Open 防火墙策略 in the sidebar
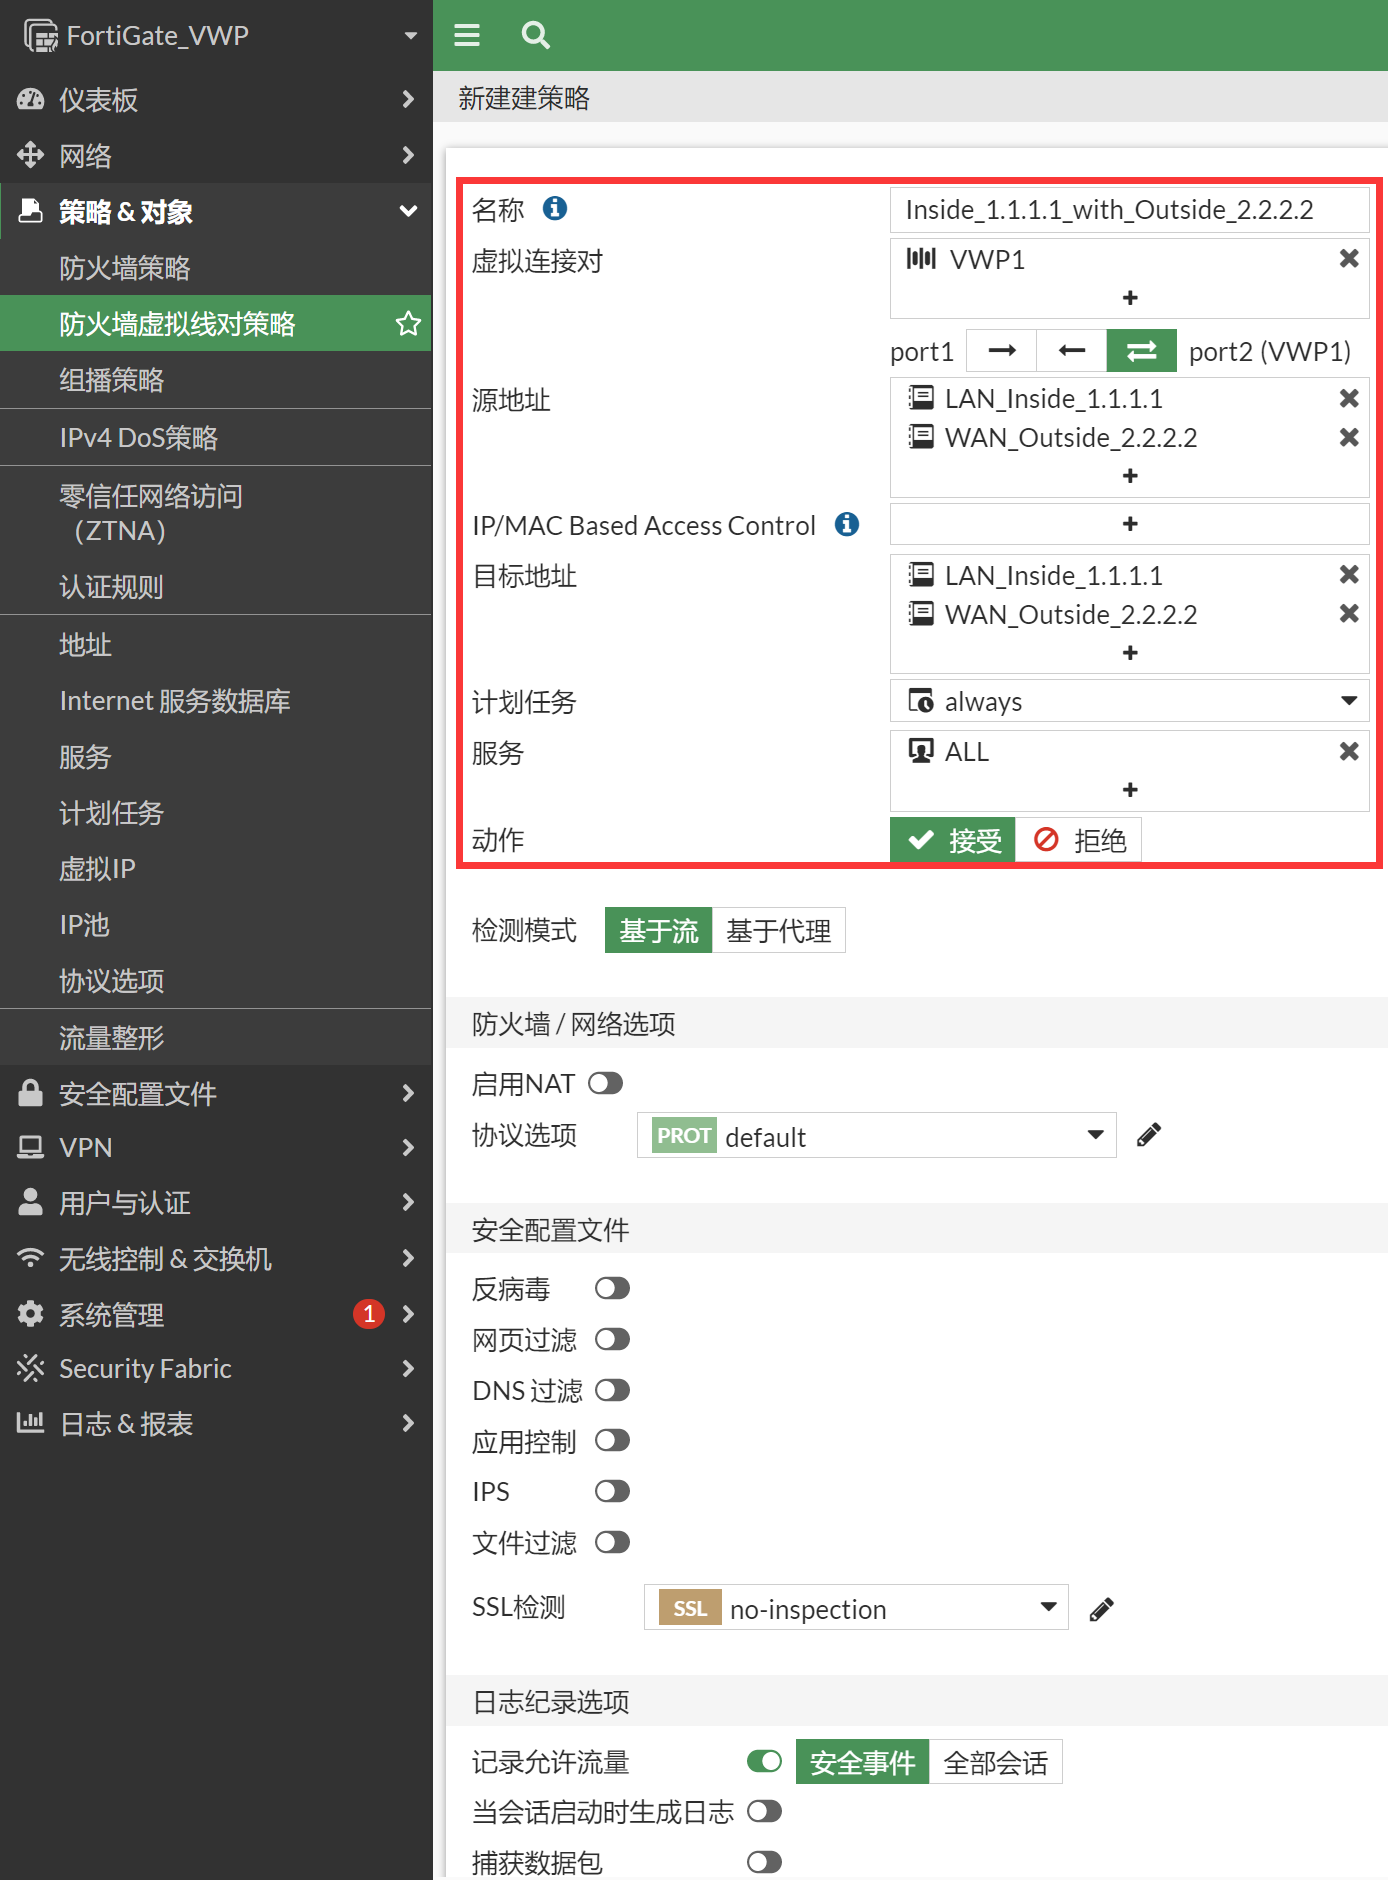The image size is (1388, 1880). tap(125, 268)
